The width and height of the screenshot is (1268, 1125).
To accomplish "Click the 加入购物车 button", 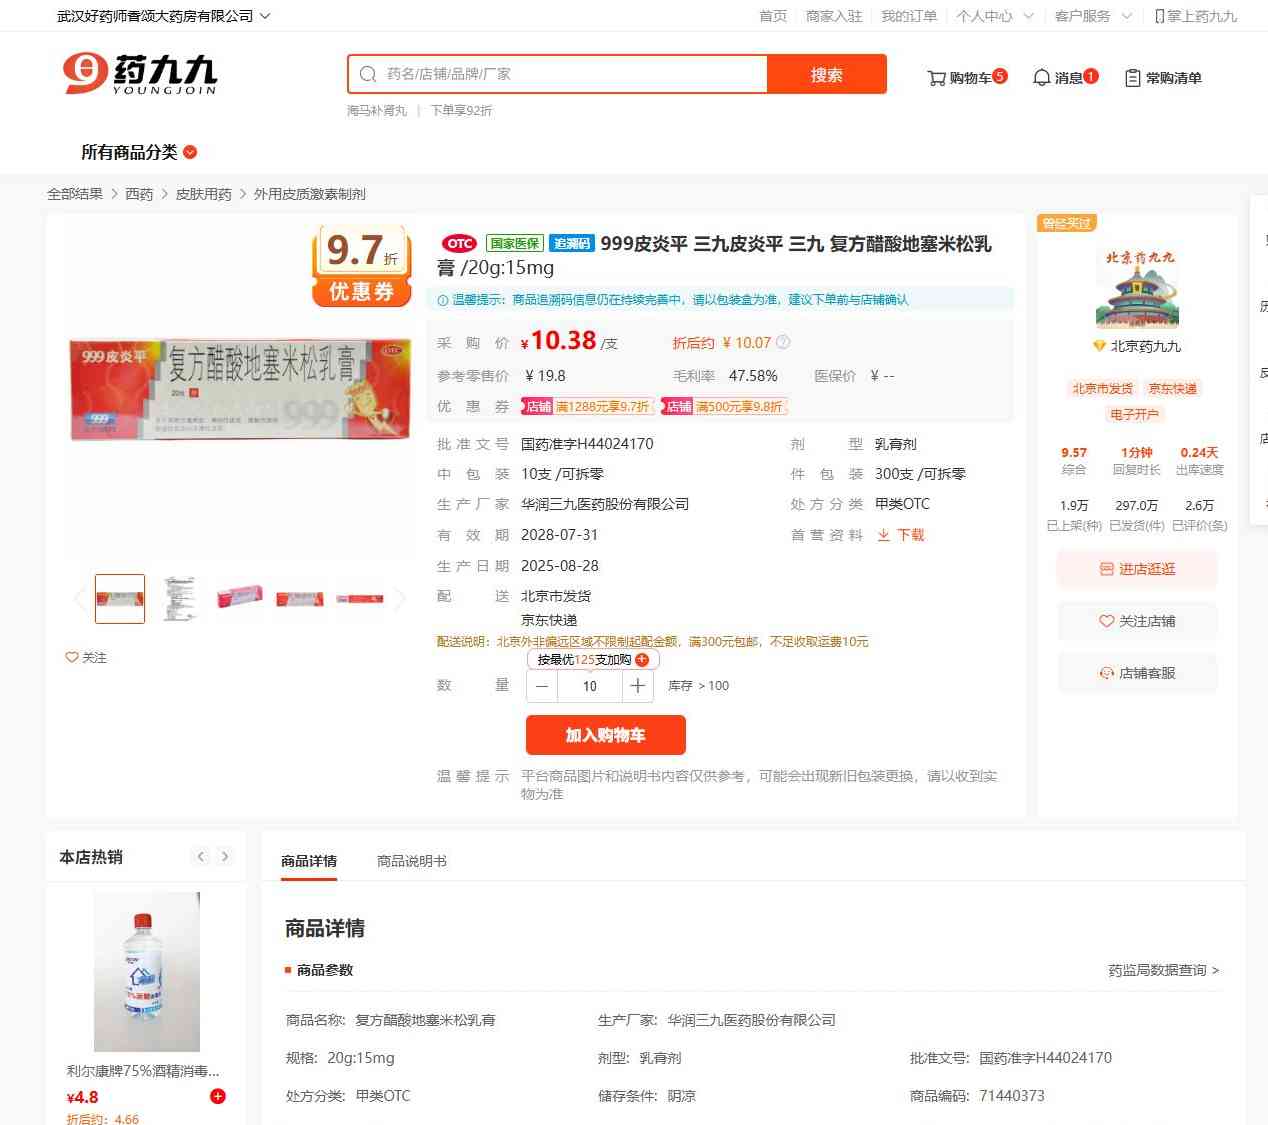I will tap(606, 735).
